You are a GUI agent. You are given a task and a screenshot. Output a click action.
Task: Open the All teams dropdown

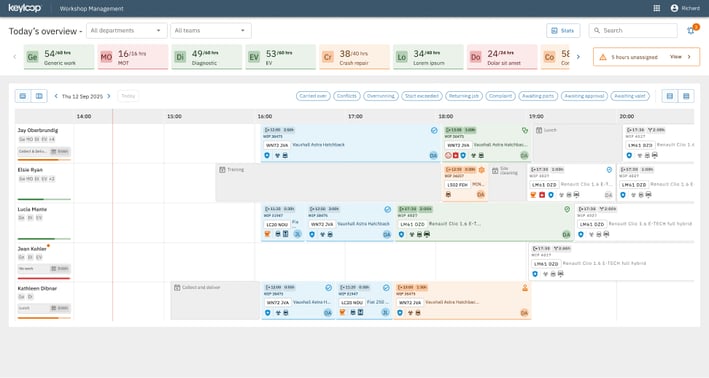[211, 30]
